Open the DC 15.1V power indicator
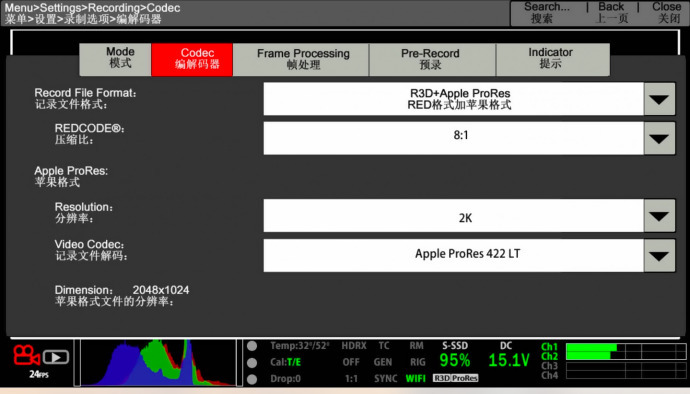 (508, 355)
